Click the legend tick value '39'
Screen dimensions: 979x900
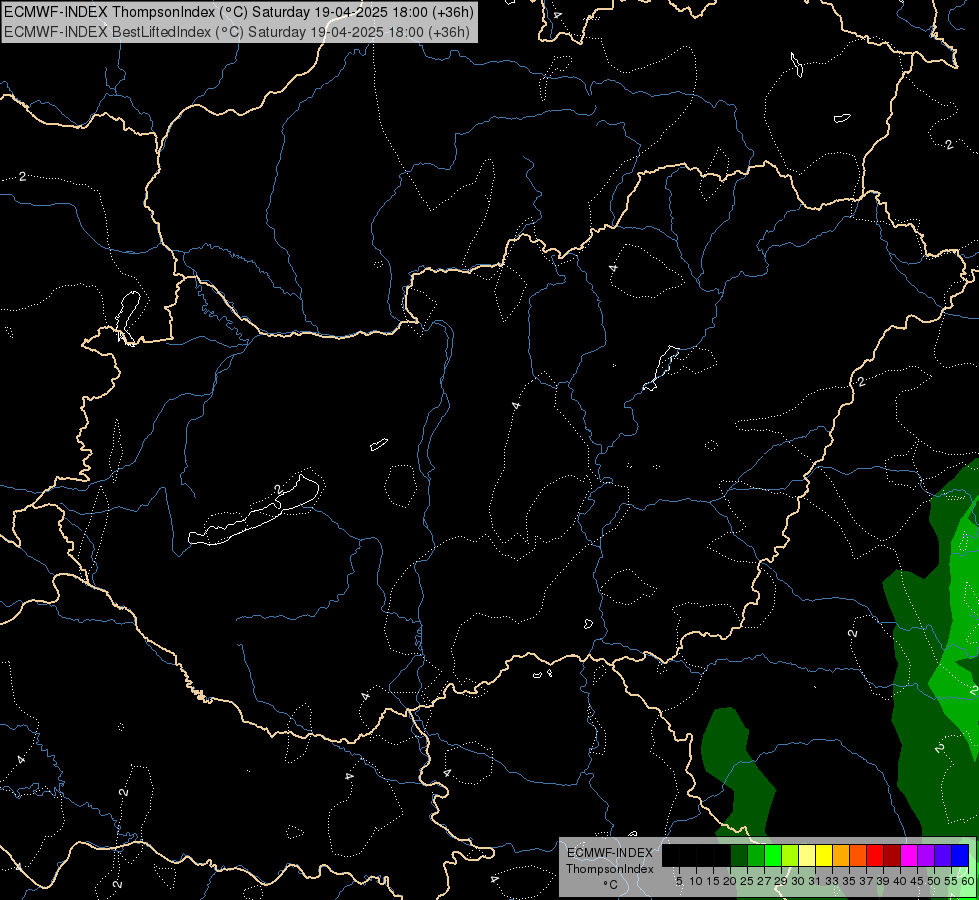point(882,881)
